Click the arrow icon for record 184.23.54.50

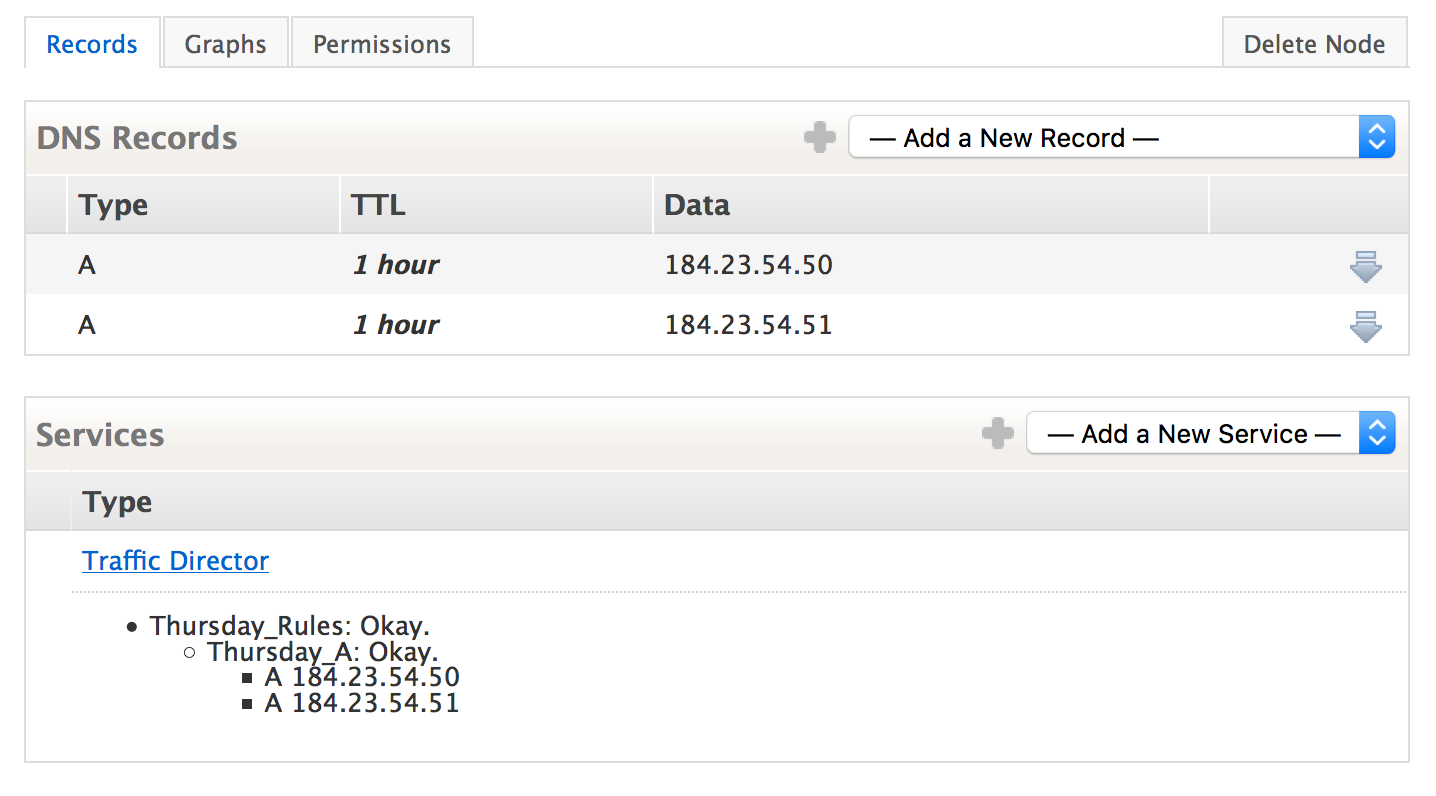(x=1365, y=266)
